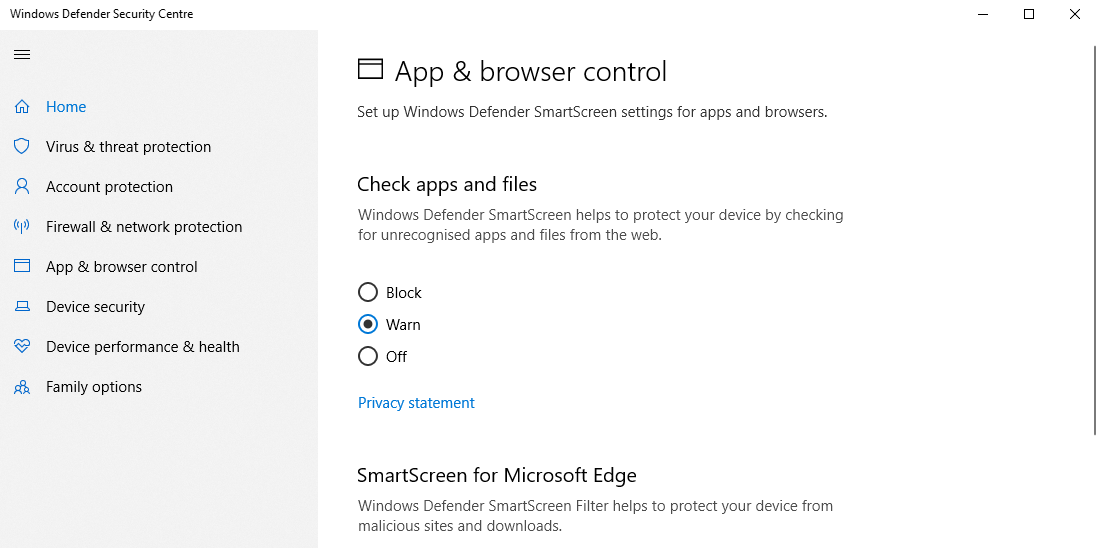The width and height of the screenshot is (1096, 548).
Task: Click the vertical scrollbar thumb
Action: (1093, 240)
